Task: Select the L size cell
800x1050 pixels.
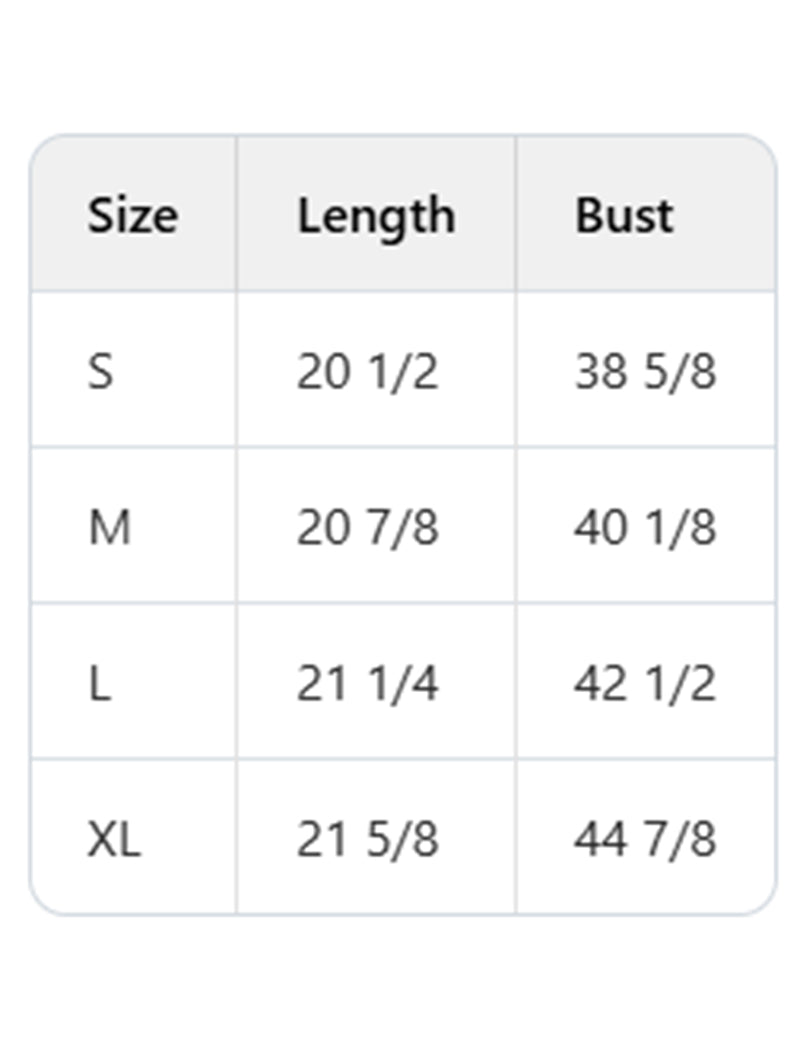Action: [99, 684]
